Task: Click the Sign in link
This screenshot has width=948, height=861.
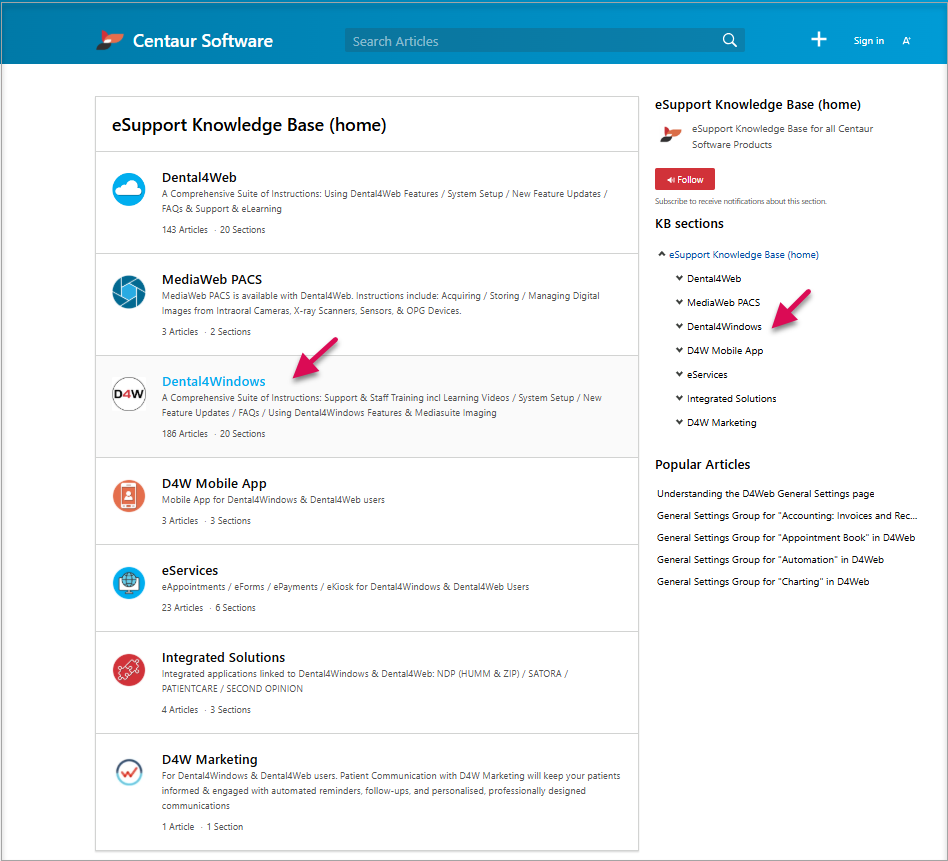Action: point(869,41)
